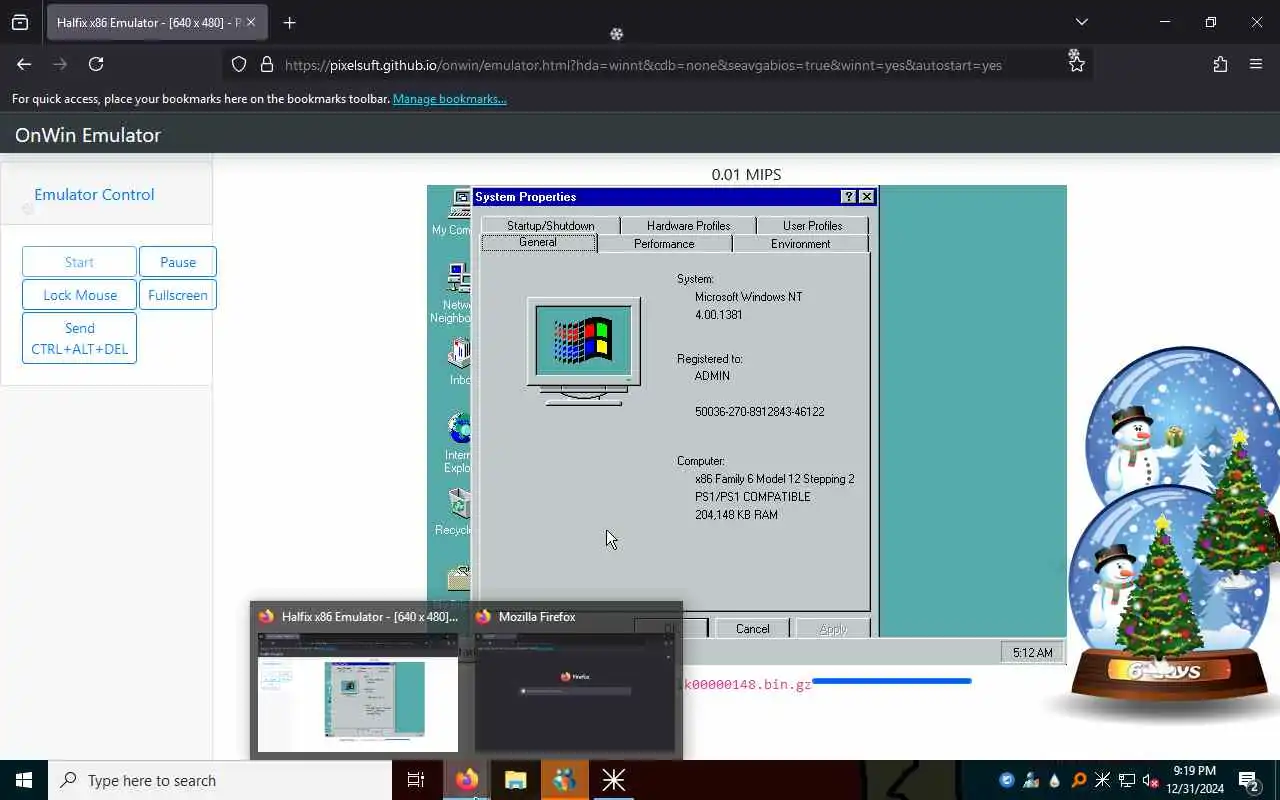Expand the list all tabs chevron
This screenshot has height=800, width=1280.
click(1081, 22)
